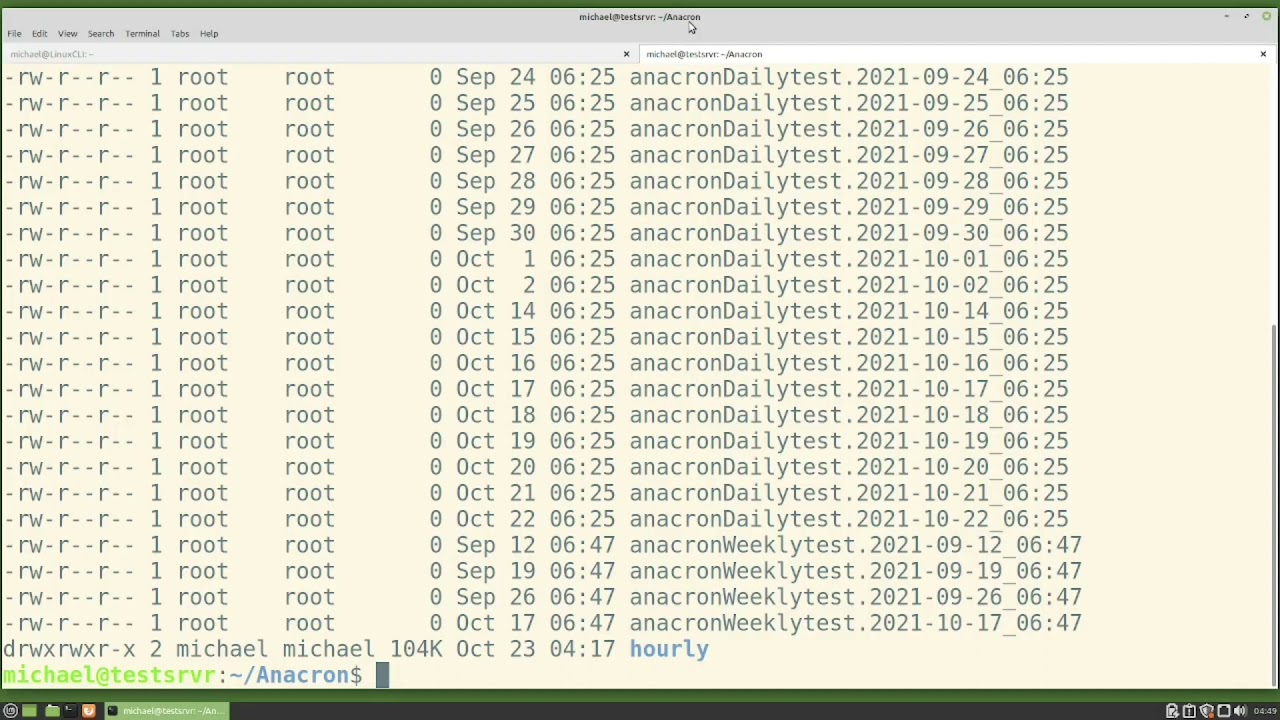Click the volume speaker tray icon
Viewport: 1280px width, 720px height.
pyautogui.click(x=1240, y=711)
